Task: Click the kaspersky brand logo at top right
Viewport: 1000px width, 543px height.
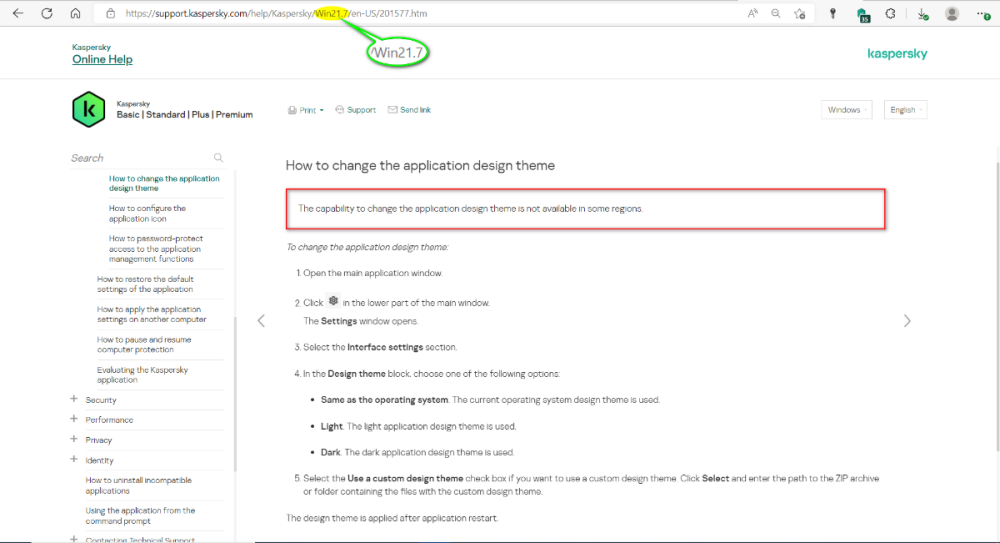Action: tap(897, 54)
